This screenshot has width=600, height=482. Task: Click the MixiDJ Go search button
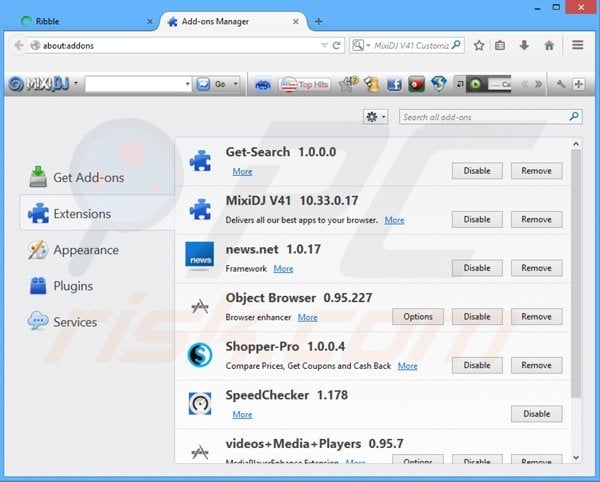click(x=212, y=84)
